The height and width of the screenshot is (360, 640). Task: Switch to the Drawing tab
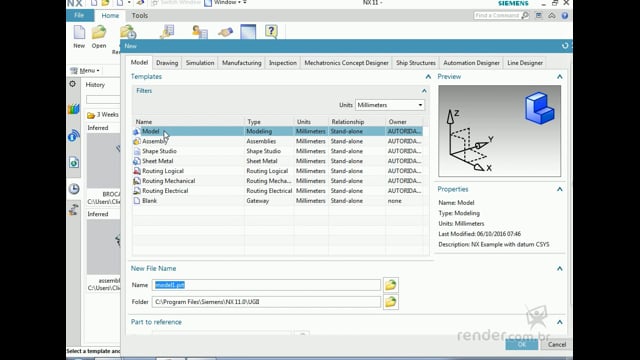click(167, 63)
